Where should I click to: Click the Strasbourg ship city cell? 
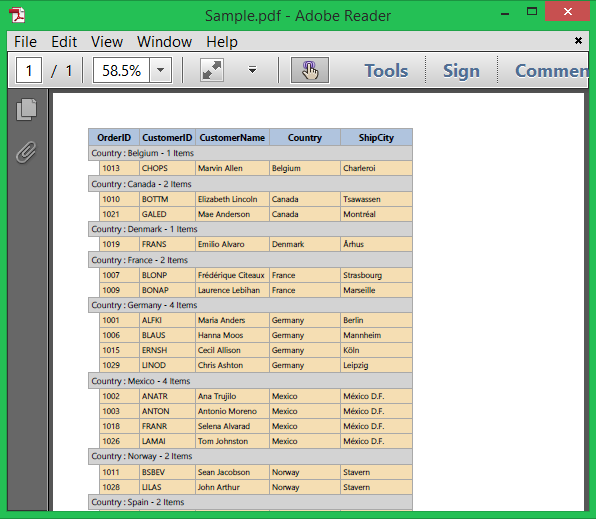coord(376,275)
